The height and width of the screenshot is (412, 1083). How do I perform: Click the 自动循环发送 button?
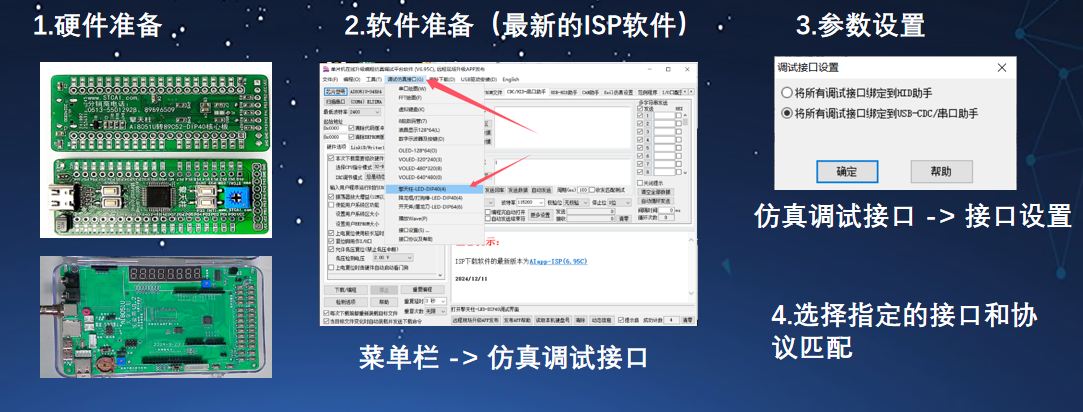[x=655, y=201]
